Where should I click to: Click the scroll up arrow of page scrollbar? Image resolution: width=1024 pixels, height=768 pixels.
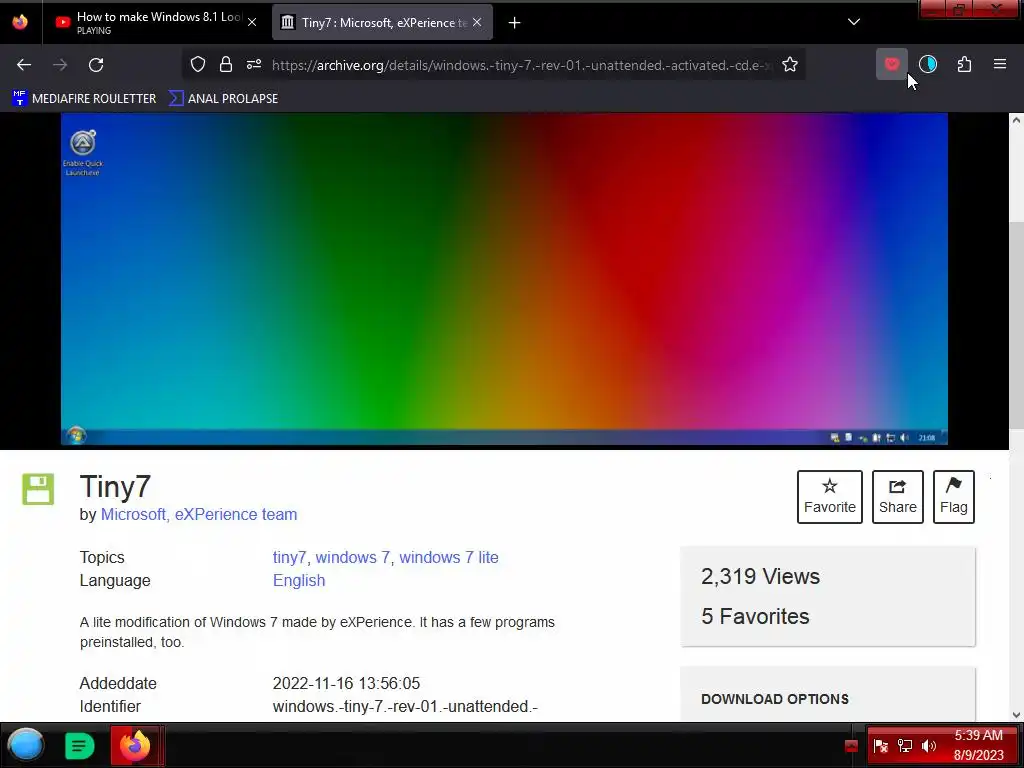pyautogui.click(x=1016, y=120)
